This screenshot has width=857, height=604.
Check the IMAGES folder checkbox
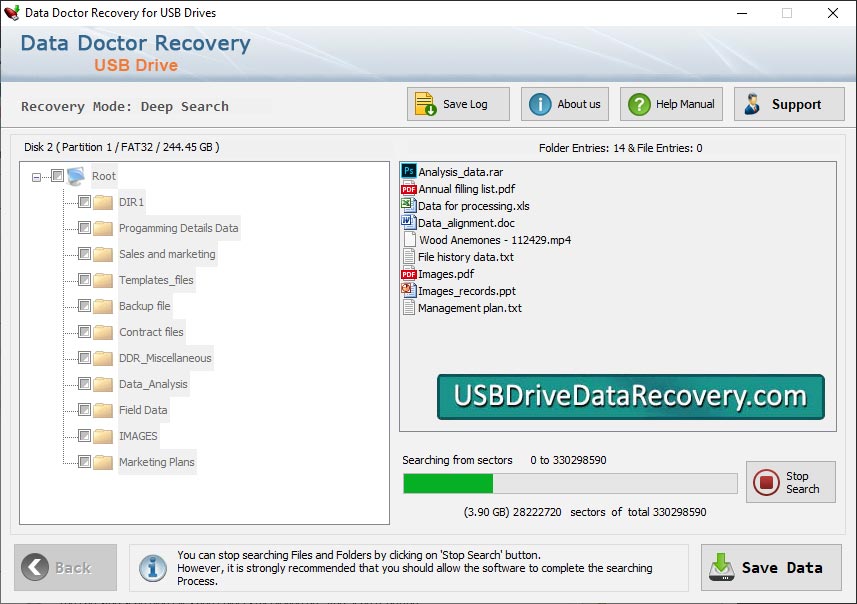point(84,436)
